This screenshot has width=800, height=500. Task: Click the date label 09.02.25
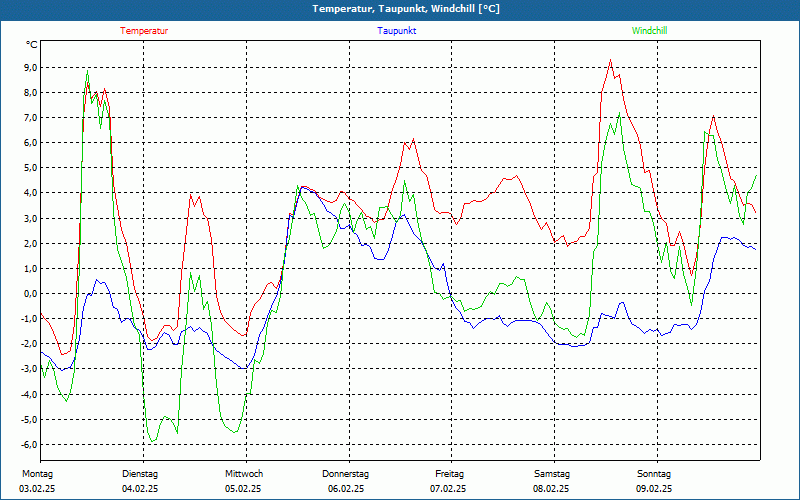654,489
